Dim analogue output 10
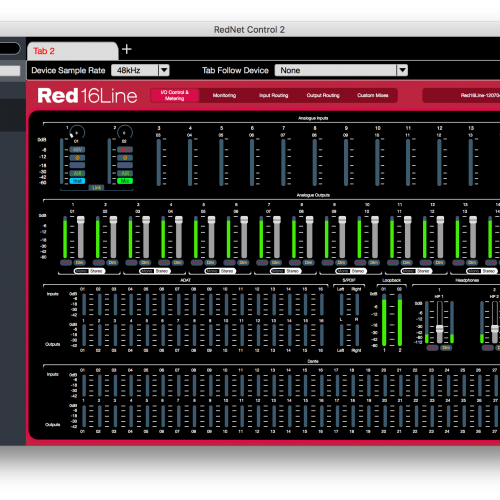Image resolution: width=500 pixels, height=500 pixels. pos(374,263)
